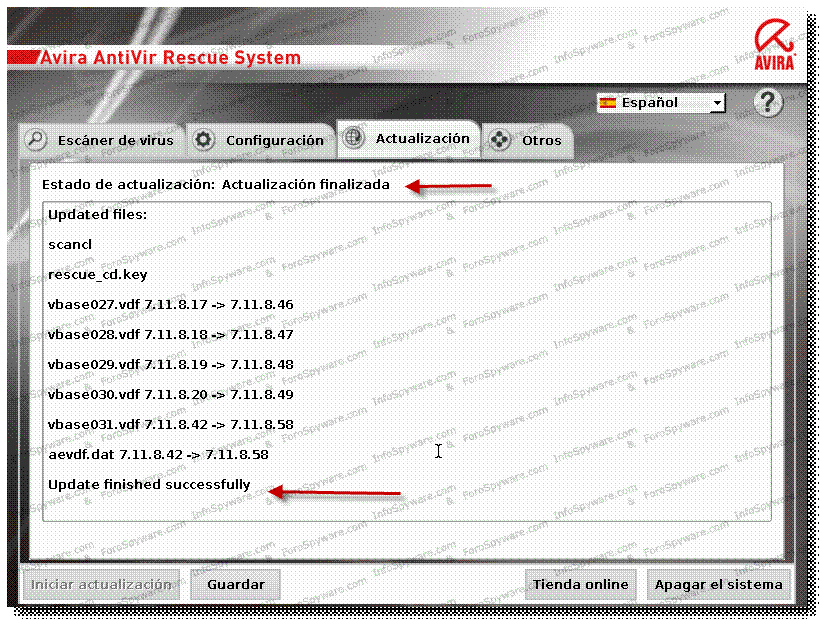The height and width of the screenshot is (630, 830).
Task: Click the aevdf.dat update line
Action: [158, 455]
